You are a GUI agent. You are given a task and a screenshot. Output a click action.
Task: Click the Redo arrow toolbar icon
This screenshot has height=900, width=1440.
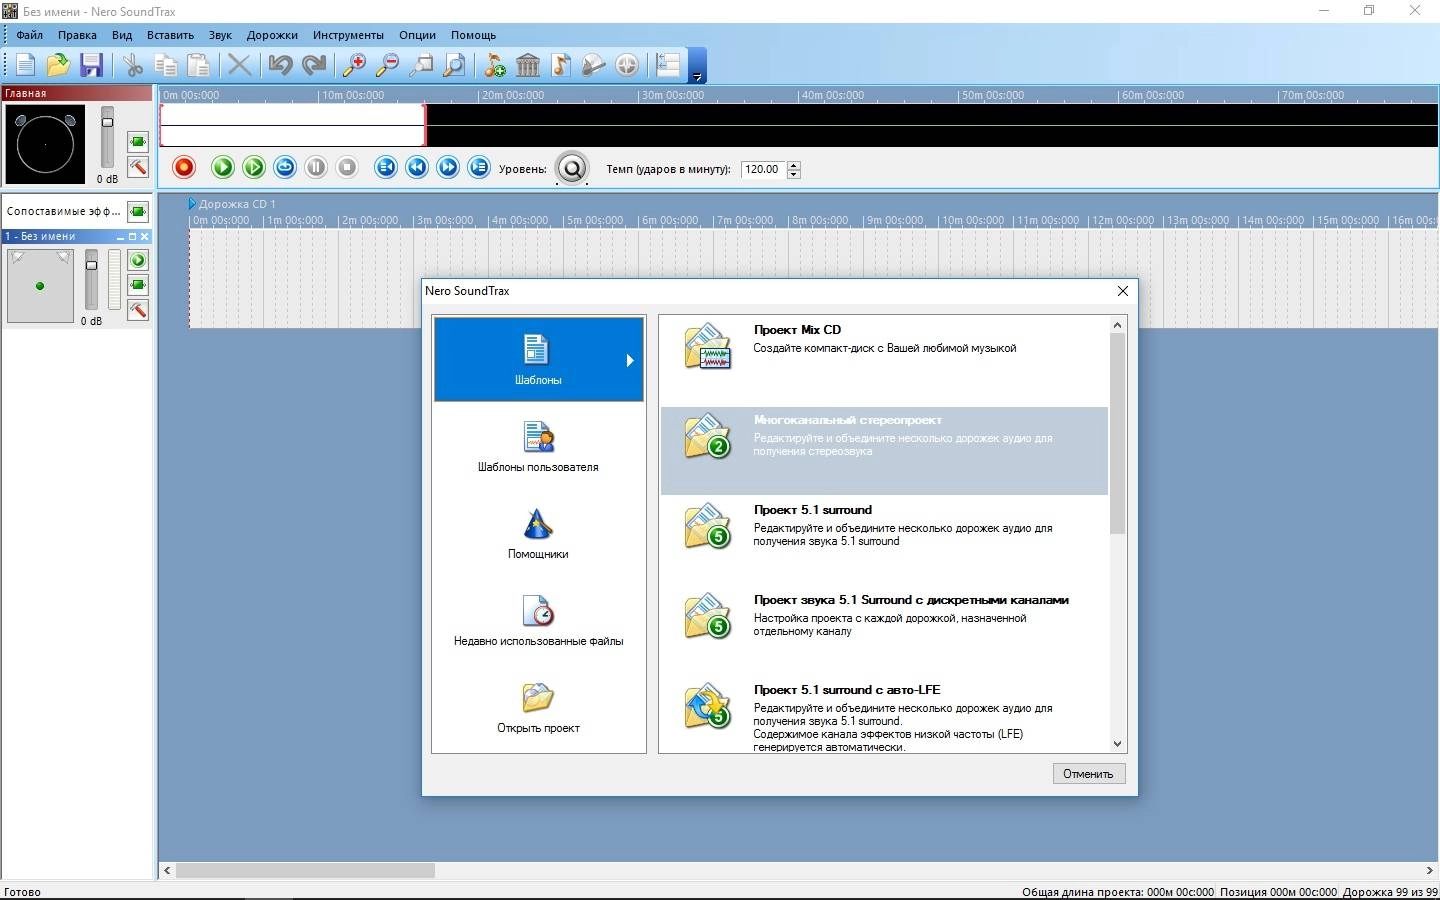tap(314, 66)
